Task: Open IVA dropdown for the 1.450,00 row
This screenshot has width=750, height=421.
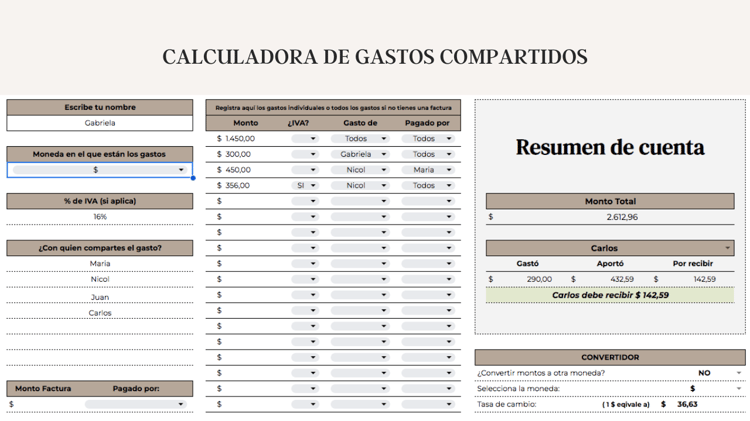Action: coord(305,139)
